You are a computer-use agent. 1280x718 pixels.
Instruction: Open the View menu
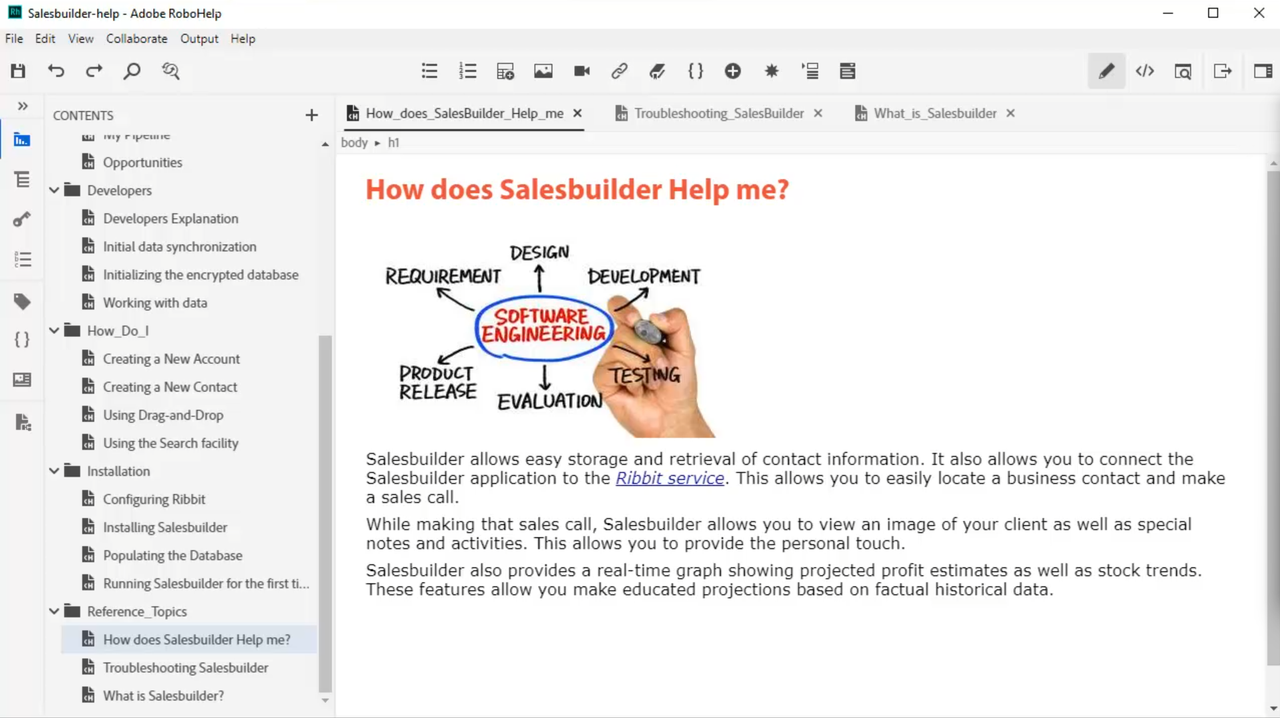[x=81, y=39]
